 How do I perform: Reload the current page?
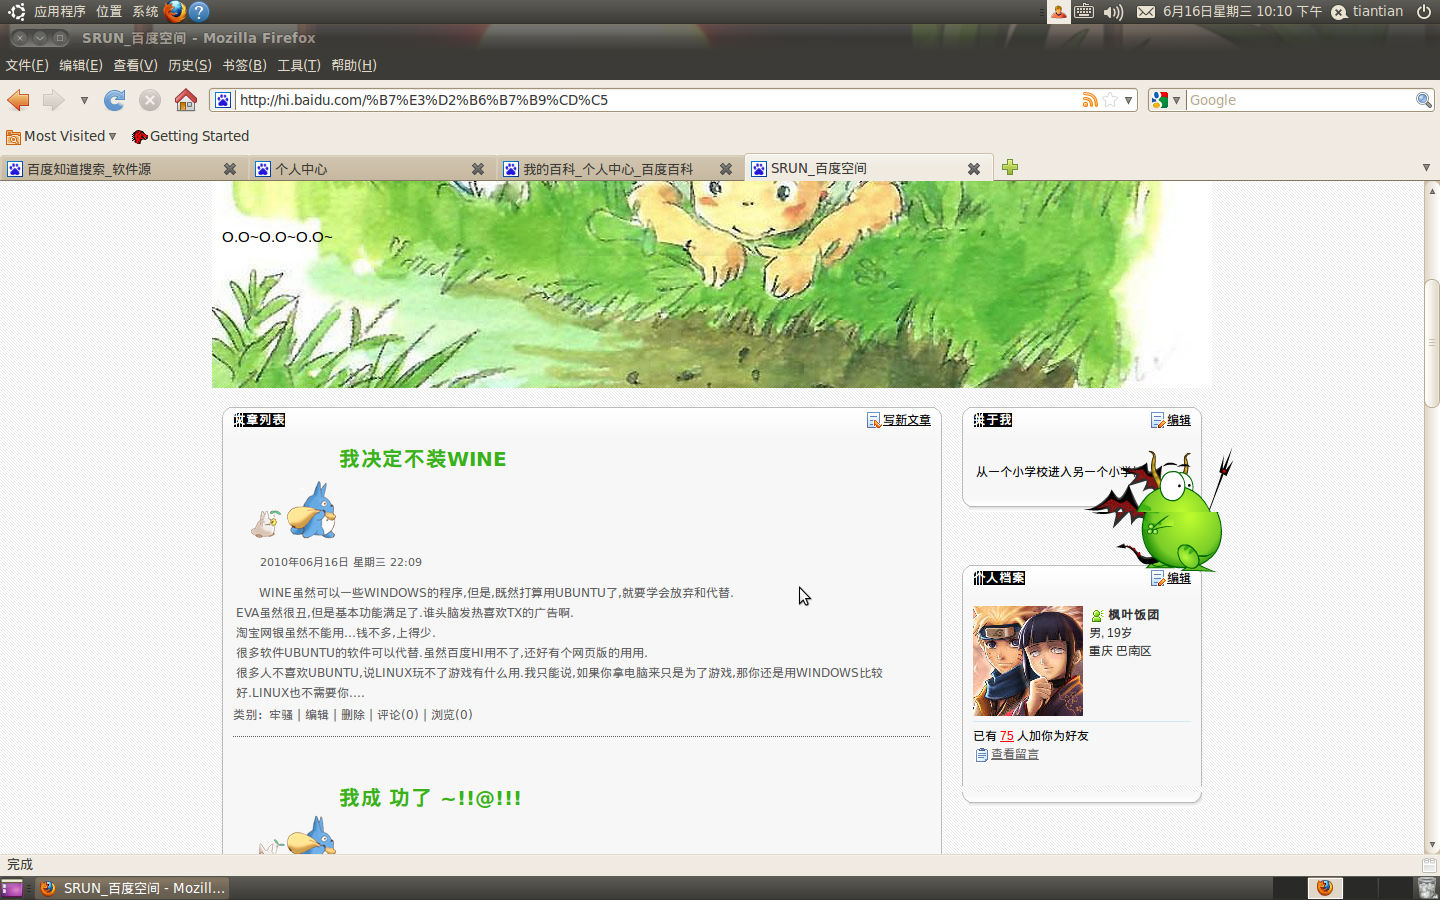115,100
